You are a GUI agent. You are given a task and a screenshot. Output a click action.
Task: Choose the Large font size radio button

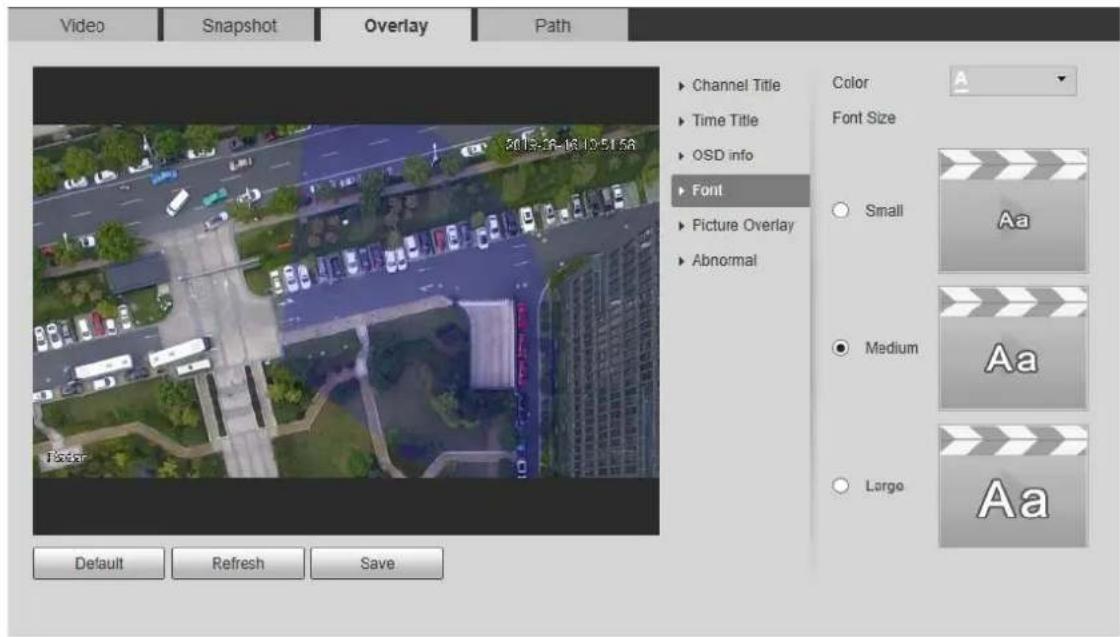coord(841,486)
